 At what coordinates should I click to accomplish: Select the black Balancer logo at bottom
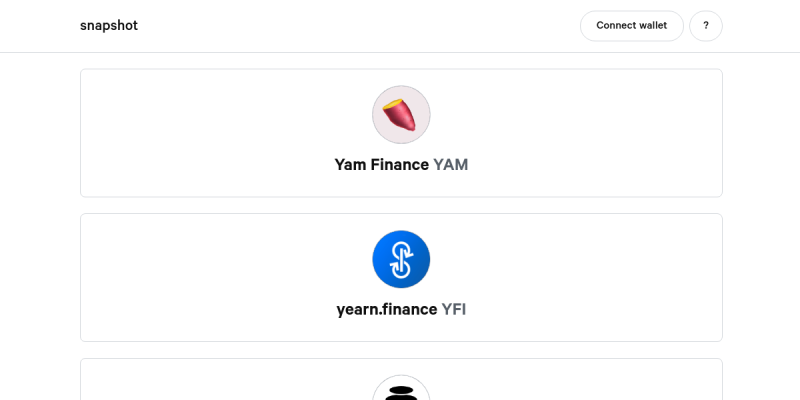pos(401,390)
